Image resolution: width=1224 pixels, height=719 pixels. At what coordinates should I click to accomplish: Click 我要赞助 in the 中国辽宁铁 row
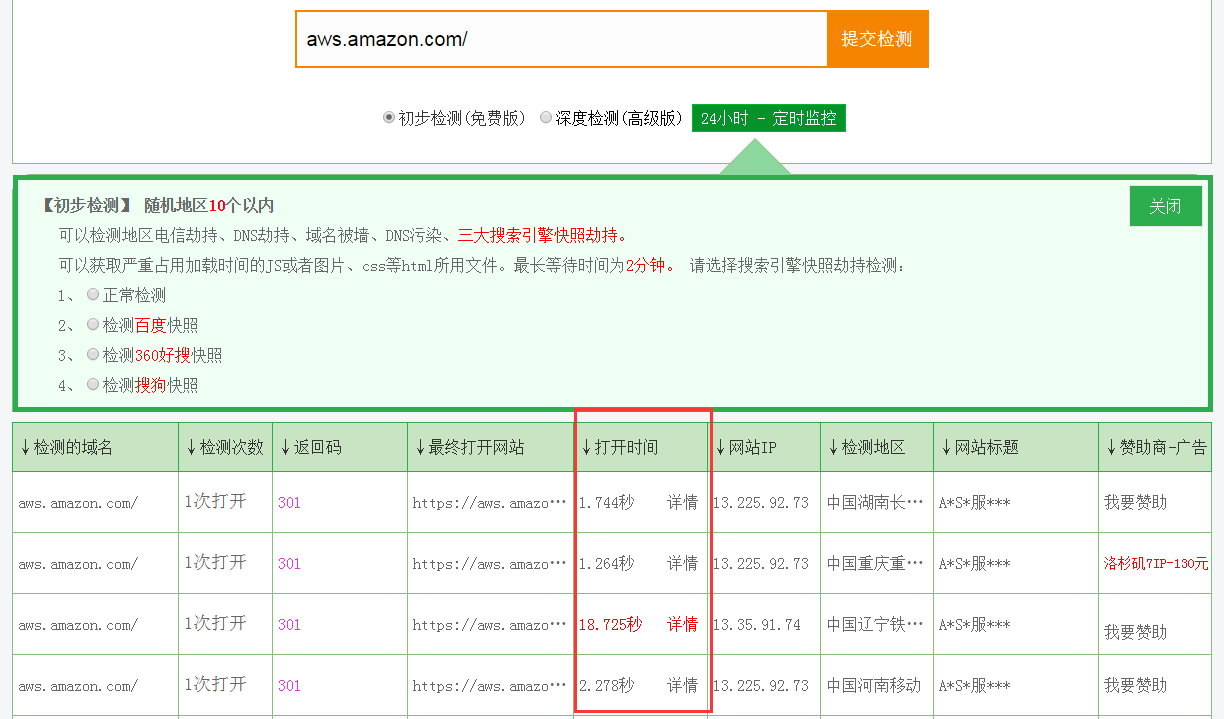click(1135, 632)
